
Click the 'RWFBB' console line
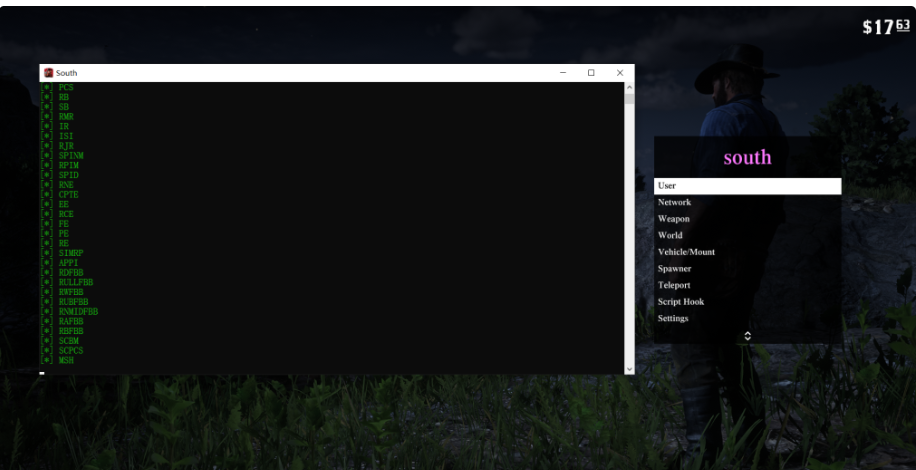tap(62, 292)
